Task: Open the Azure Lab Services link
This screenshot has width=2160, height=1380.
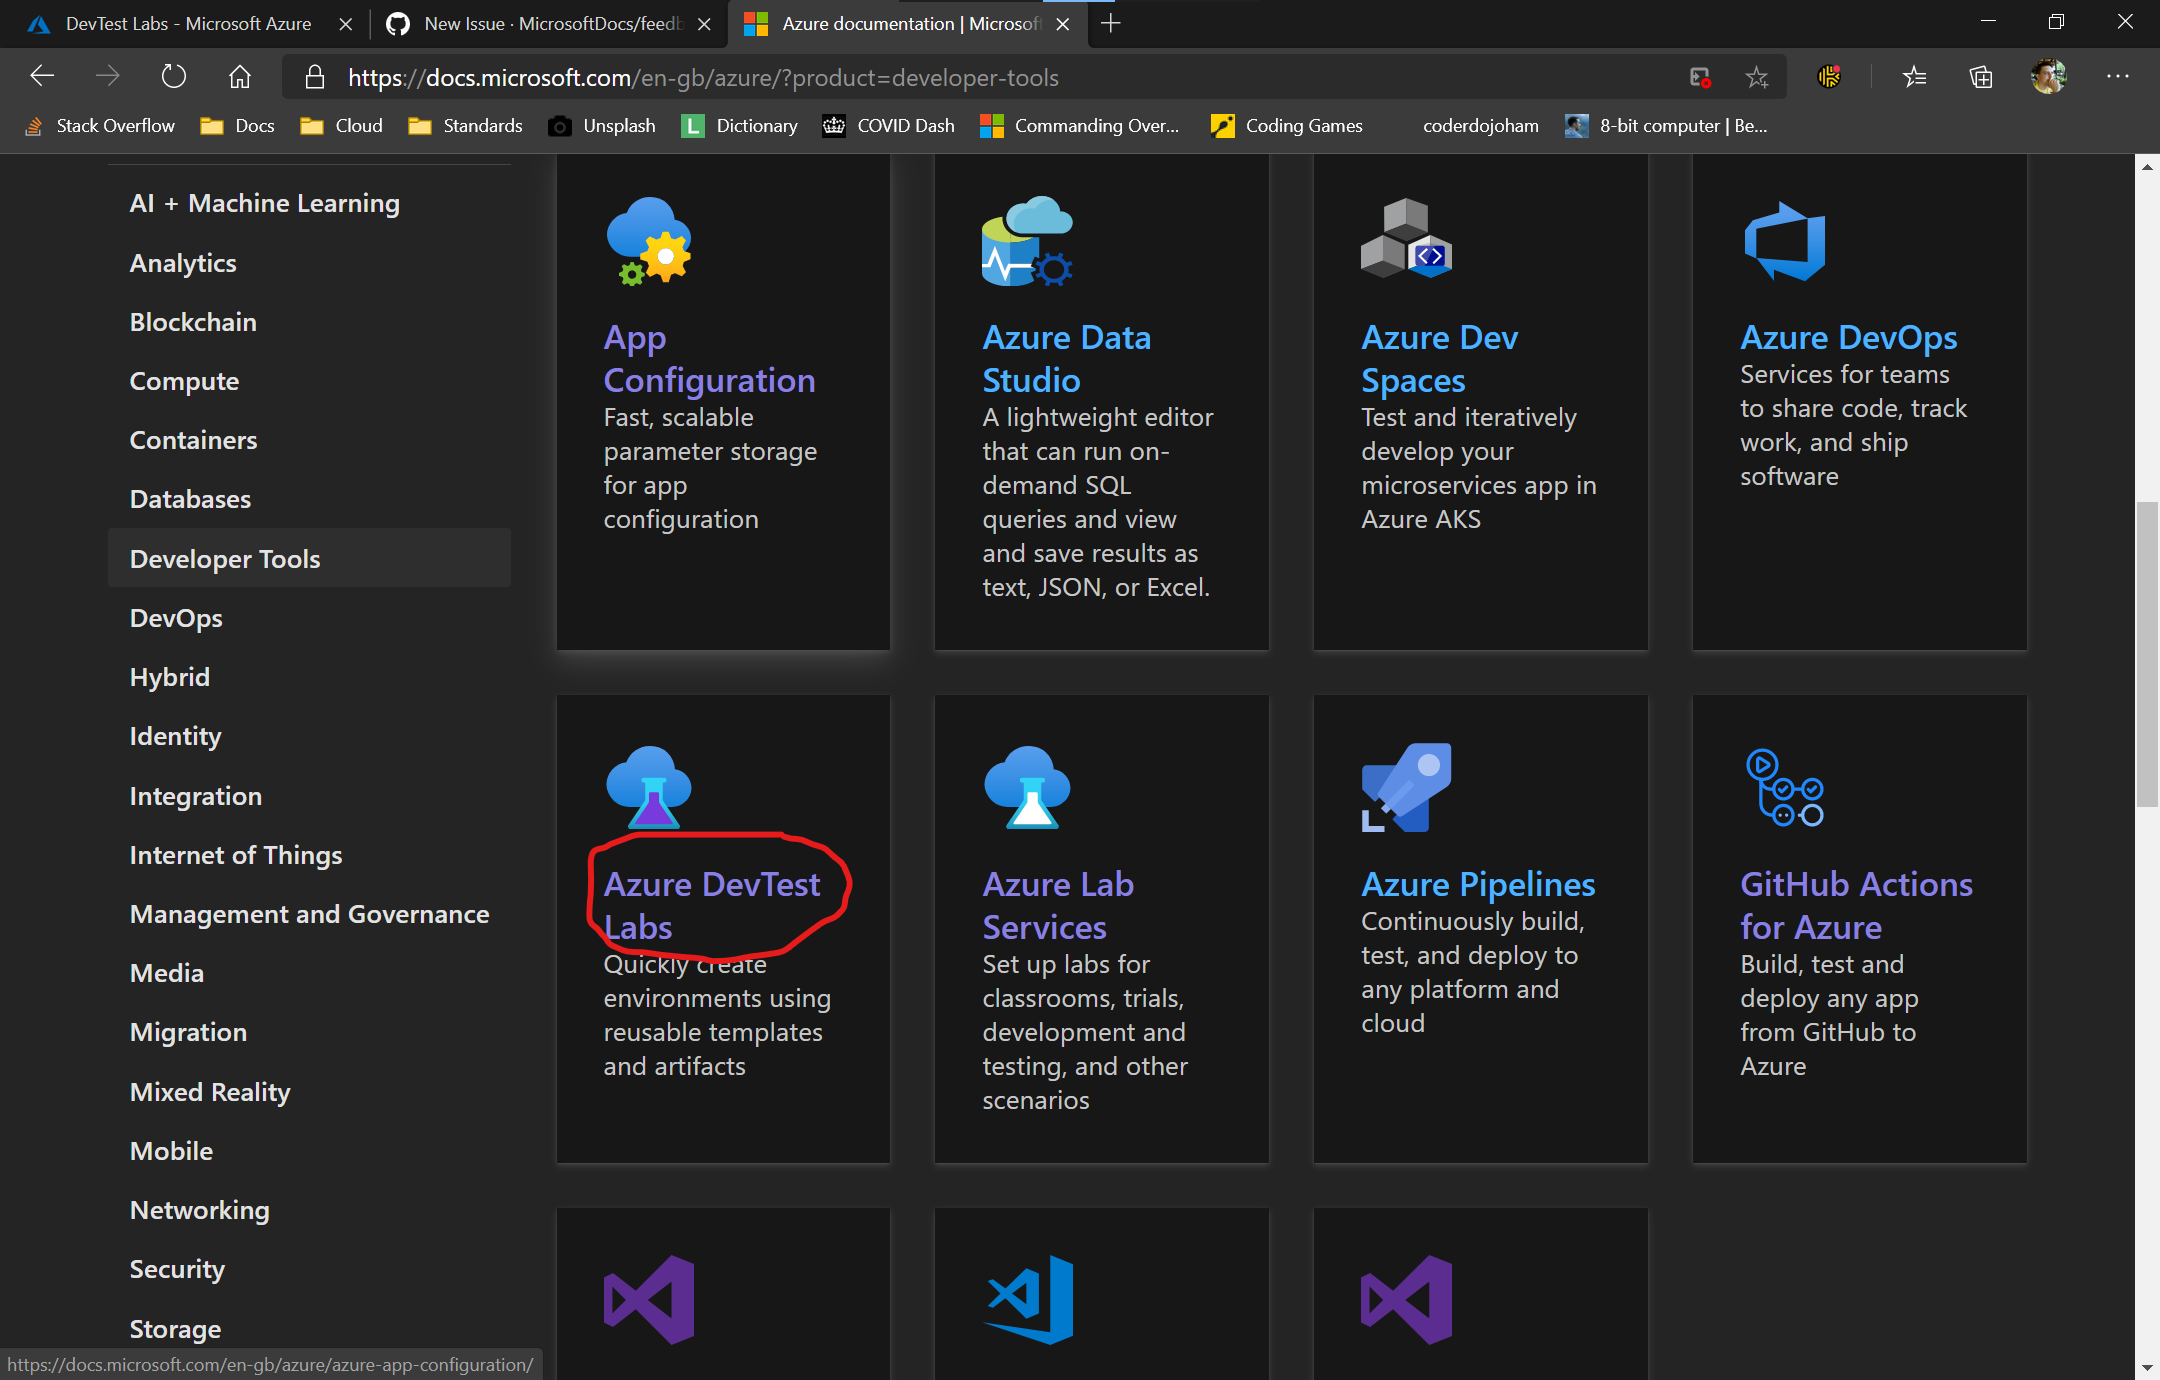Action: [x=1058, y=905]
